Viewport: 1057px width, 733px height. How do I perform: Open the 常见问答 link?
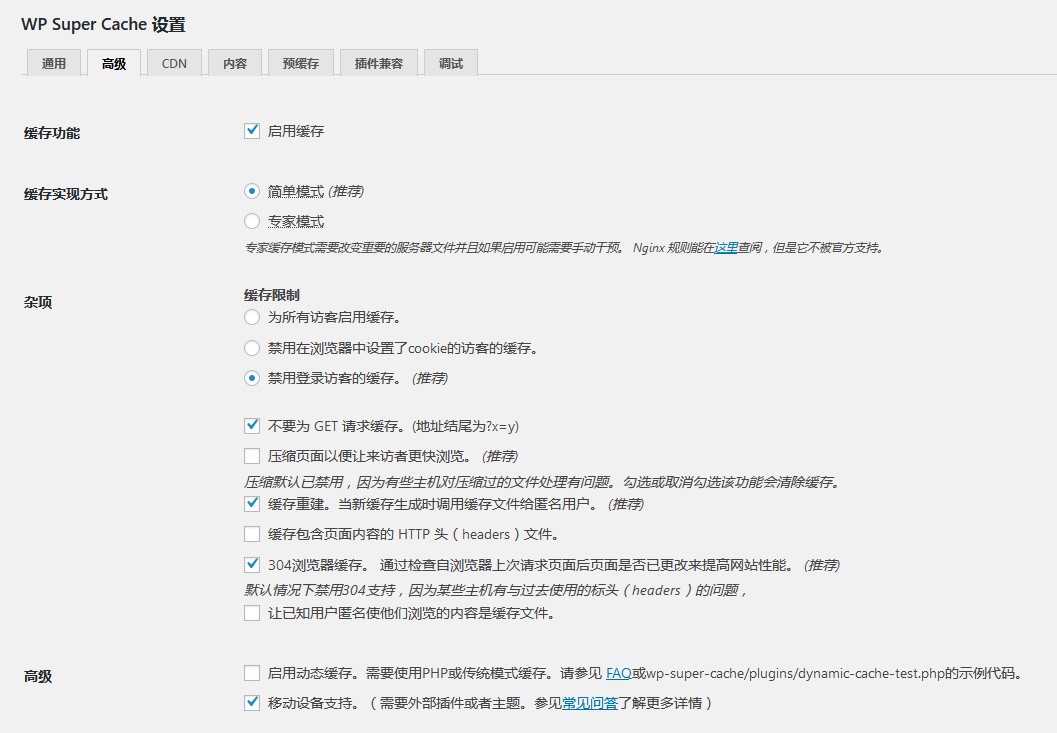point(590,703)
